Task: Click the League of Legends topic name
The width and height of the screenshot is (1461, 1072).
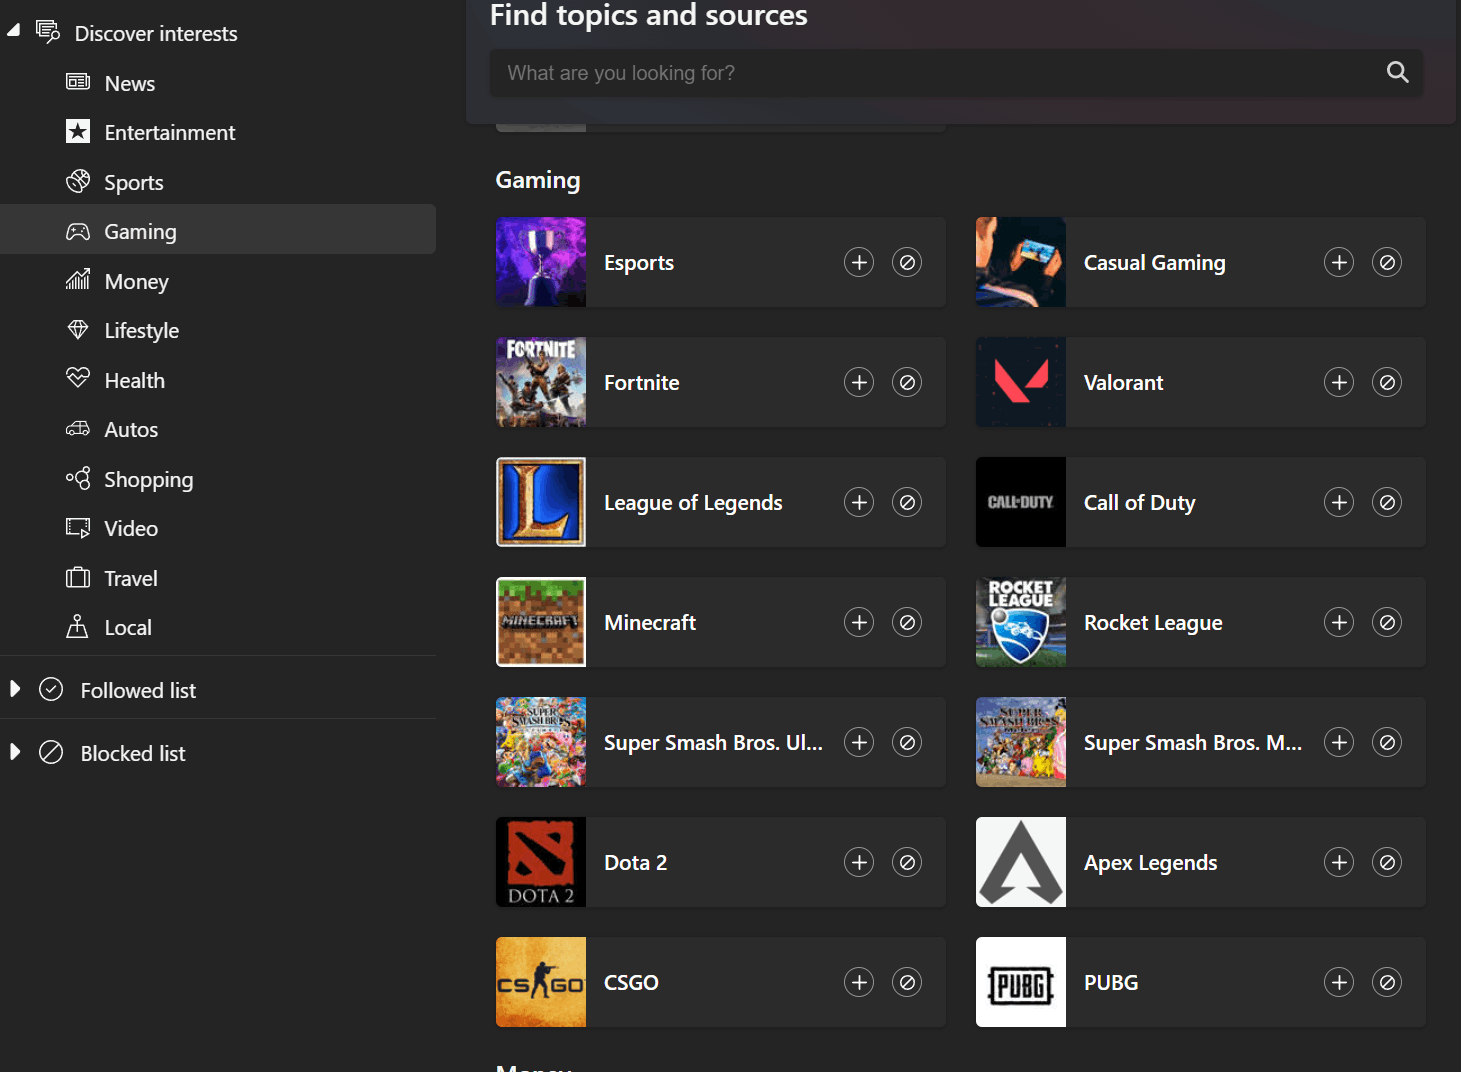Action: (x=693, y=502)
